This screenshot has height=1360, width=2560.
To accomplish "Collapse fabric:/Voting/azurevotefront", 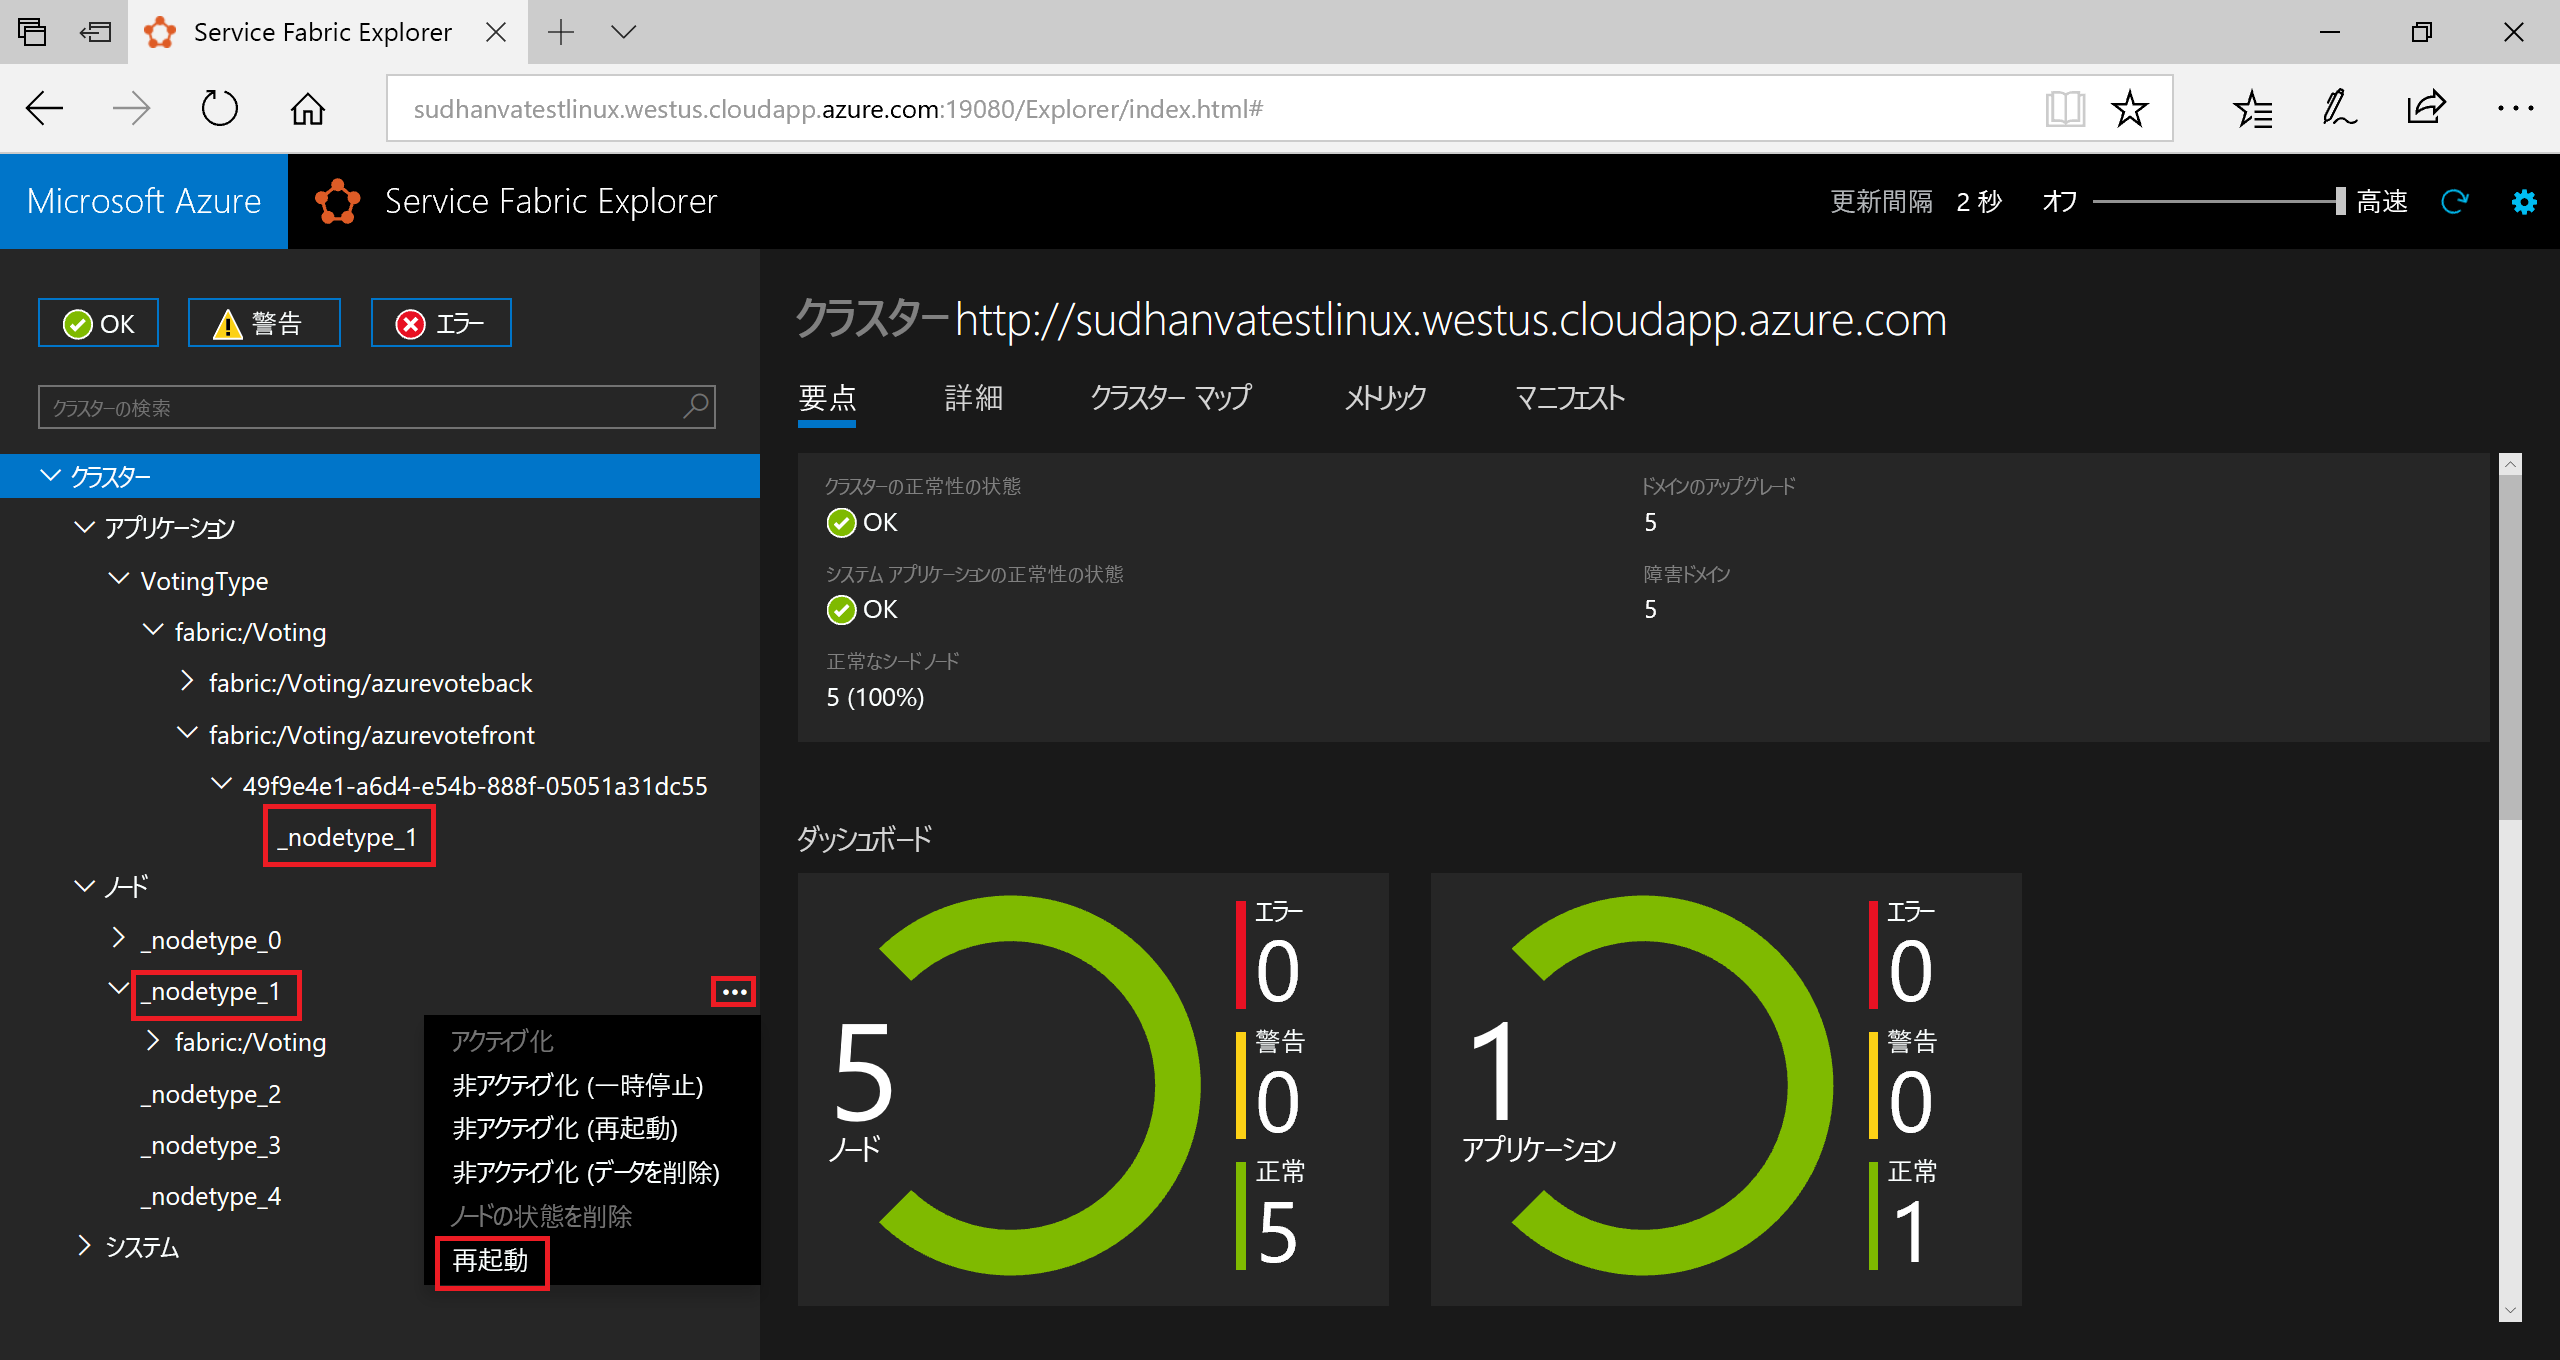I will [x=186, y=733].
